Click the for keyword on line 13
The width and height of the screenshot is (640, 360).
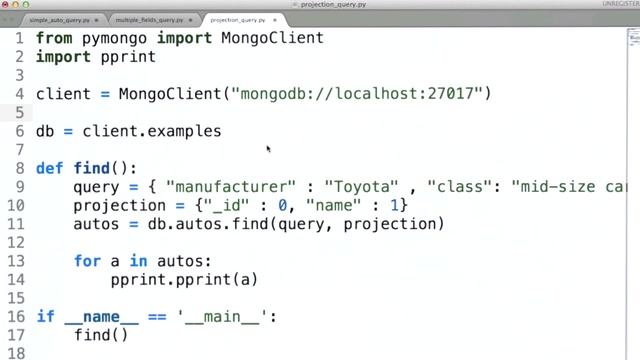click(x=87, y=261)
